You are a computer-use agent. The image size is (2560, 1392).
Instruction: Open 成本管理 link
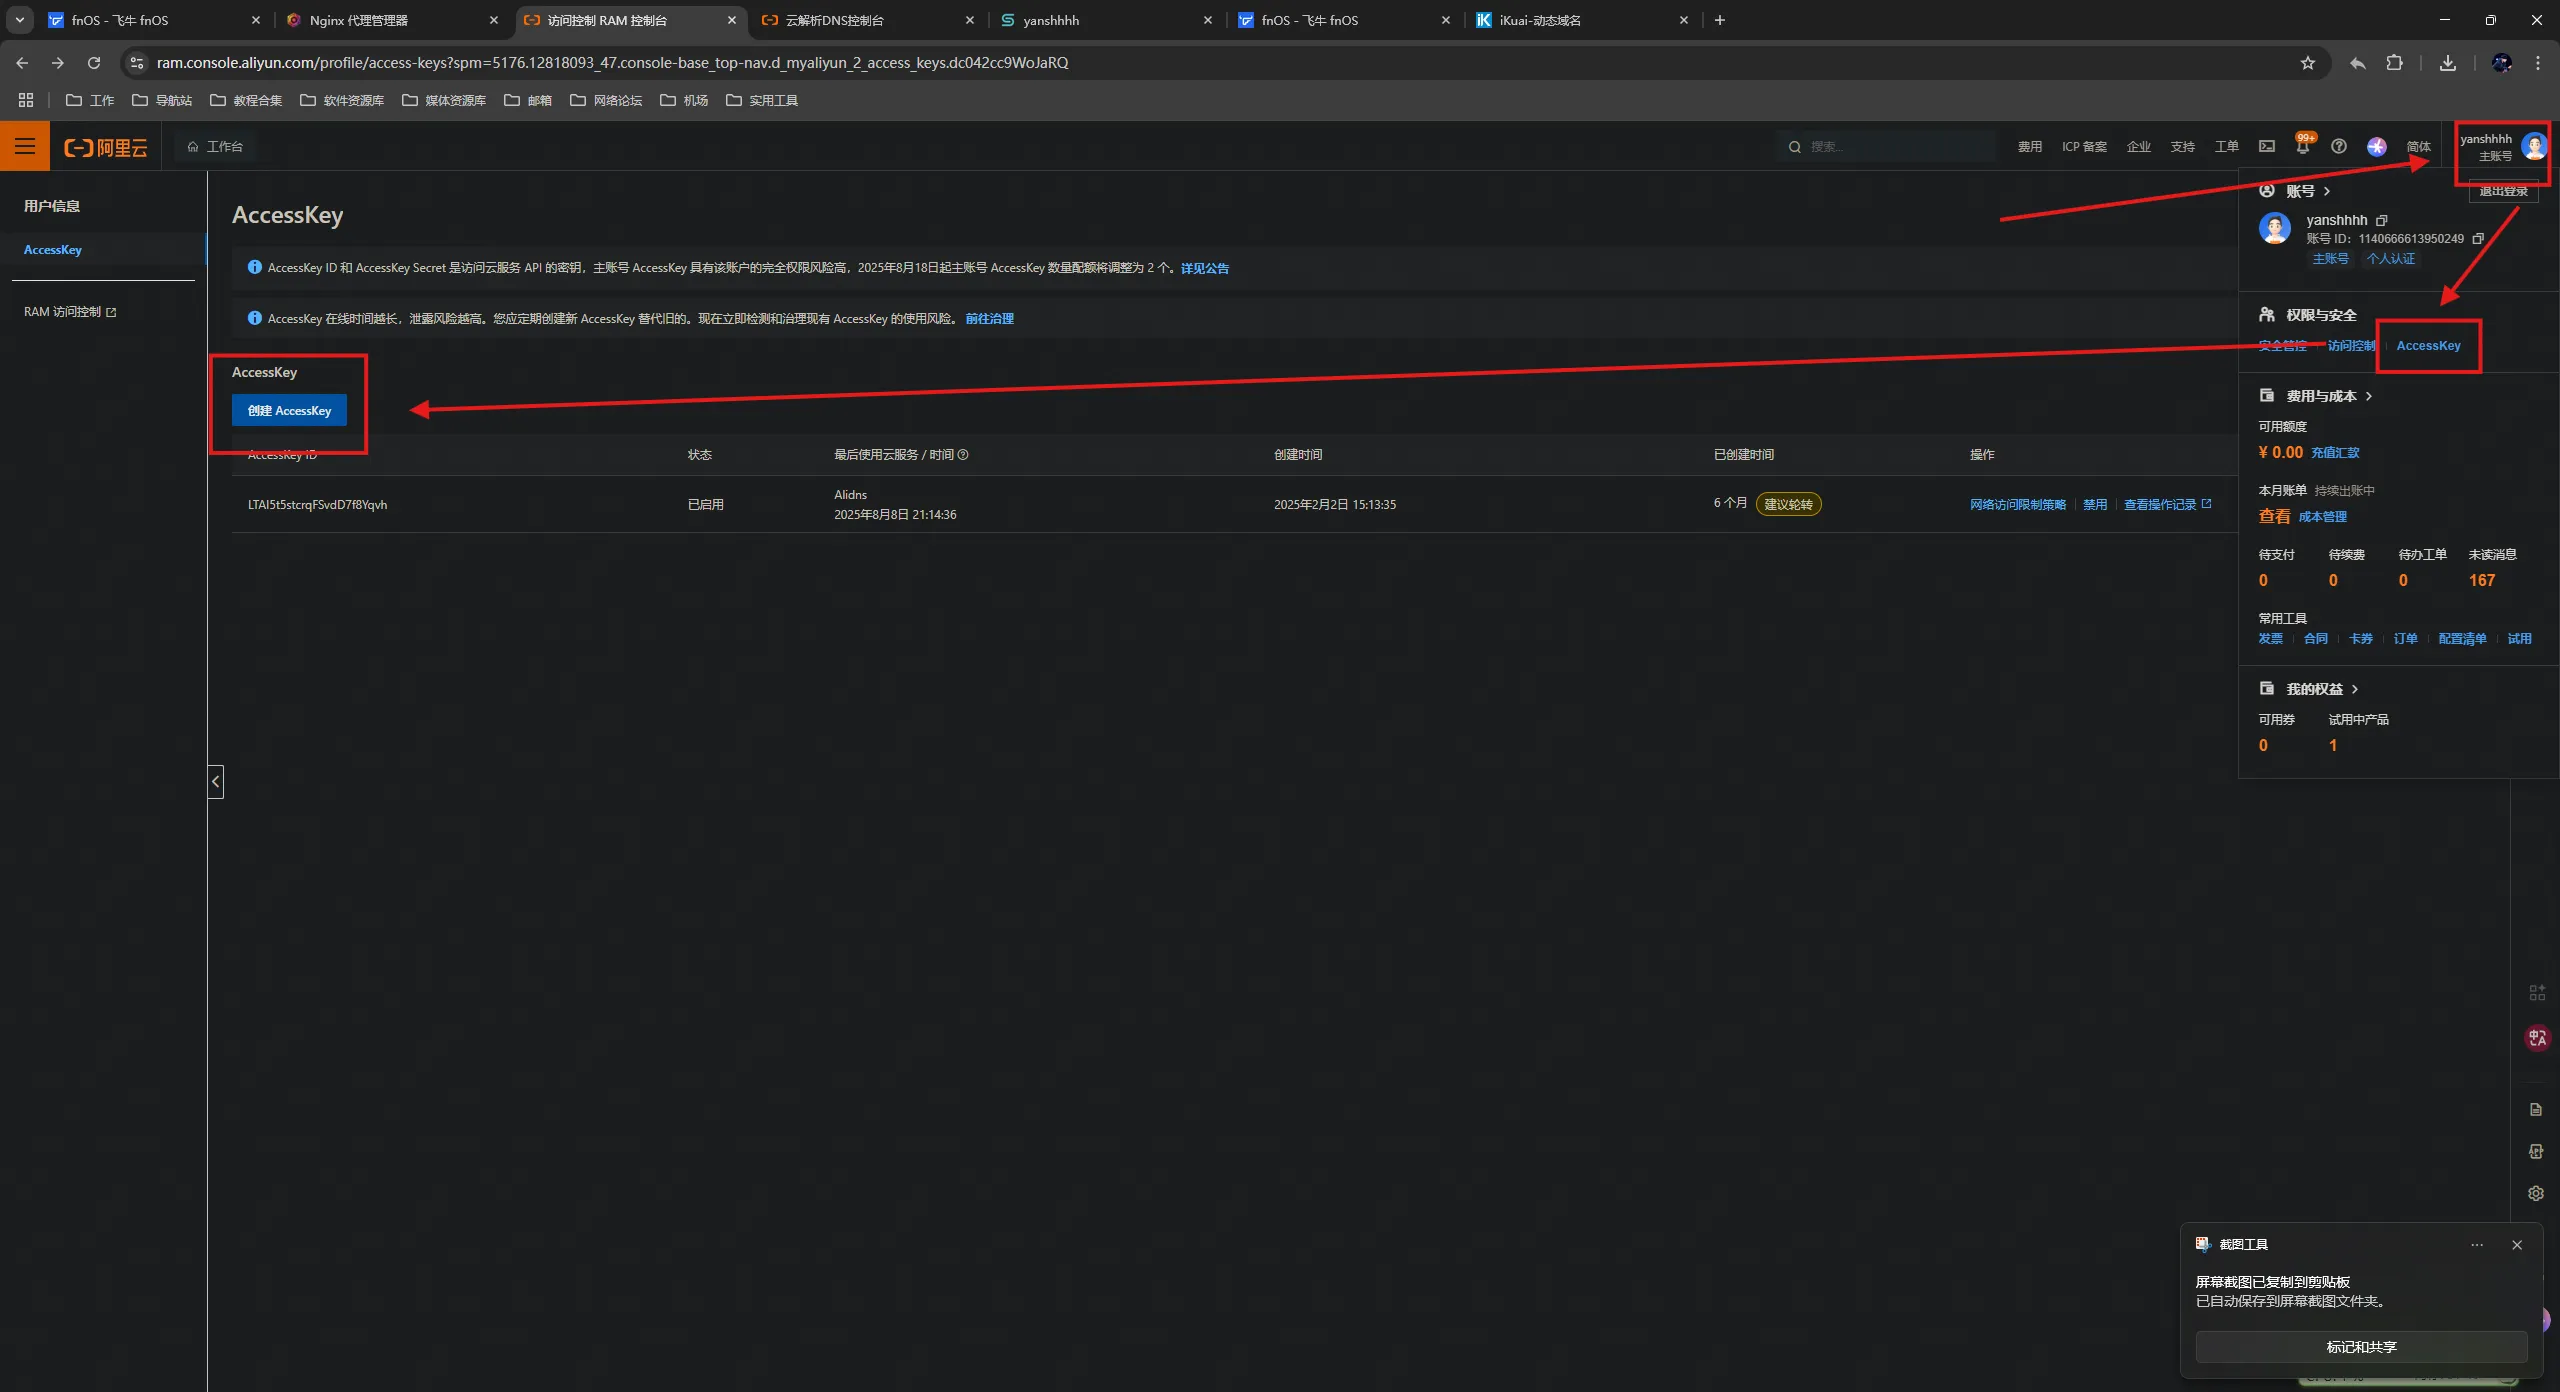(2322, 517)
